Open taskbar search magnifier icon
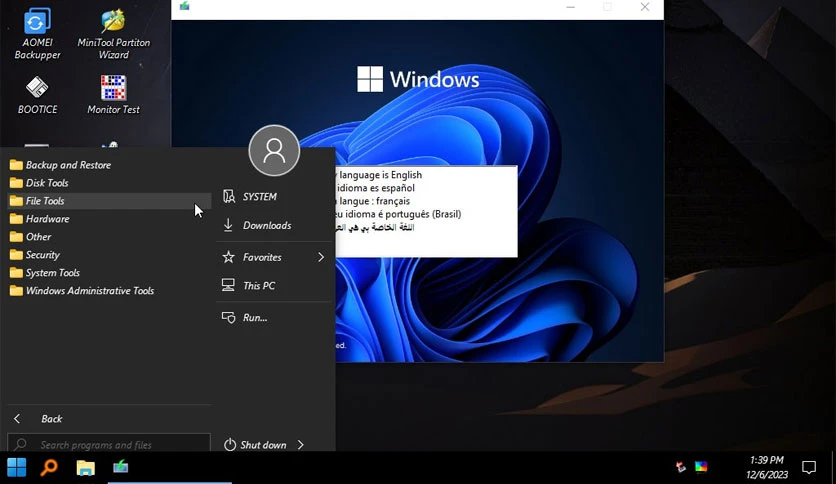Image resolution: width=836 pixels, height=484 pixels. [x=49, y=467]
